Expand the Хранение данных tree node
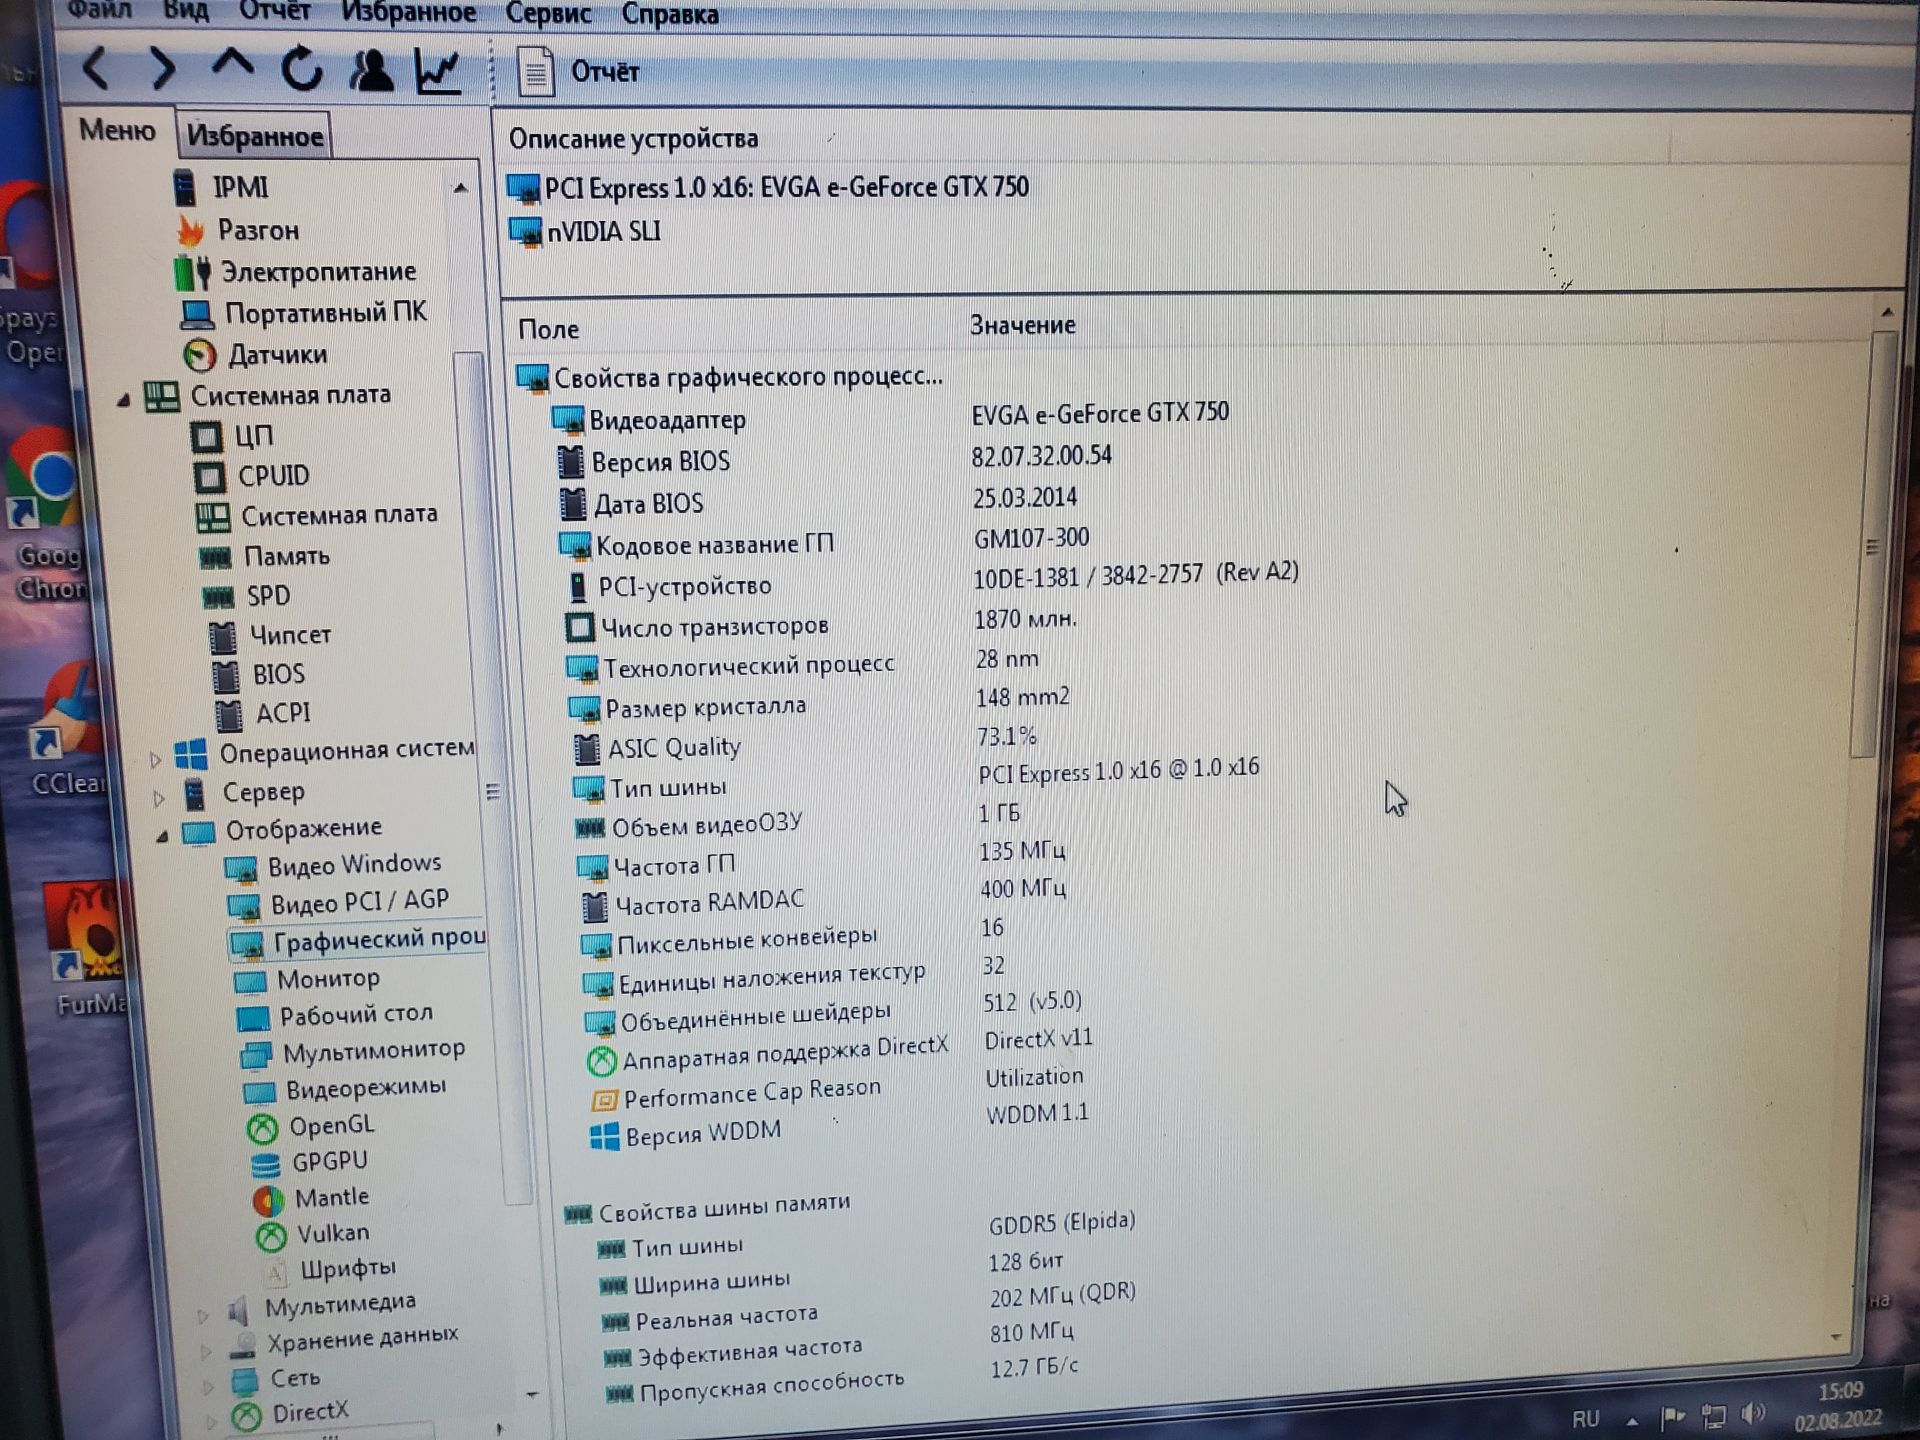Image resolution: width=1920 pixels, height=1440 pixels. click(206, 1352)
